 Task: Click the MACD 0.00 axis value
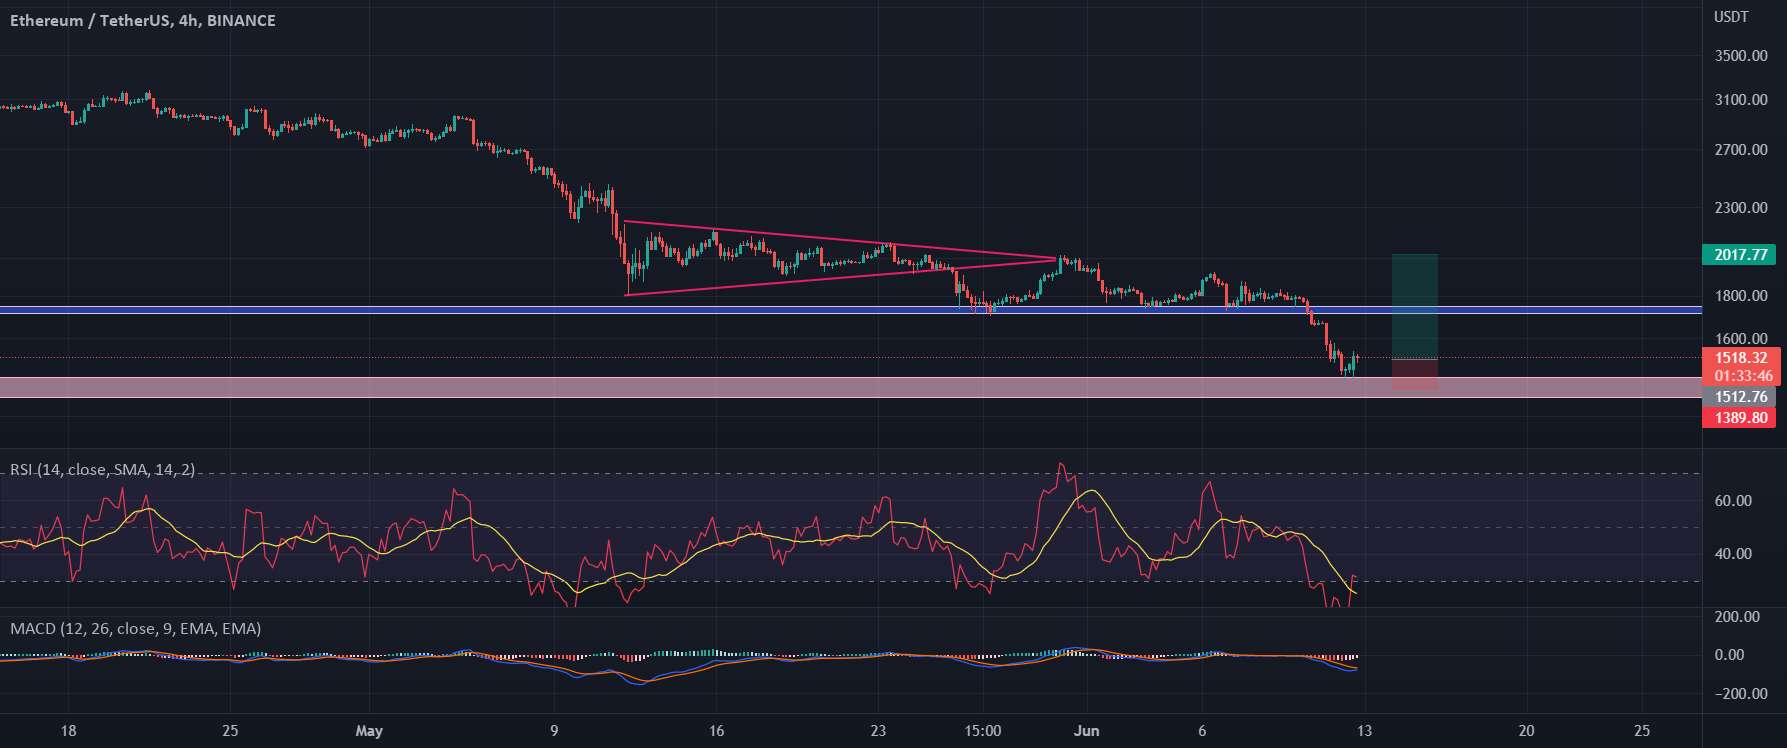[1729, 655]
